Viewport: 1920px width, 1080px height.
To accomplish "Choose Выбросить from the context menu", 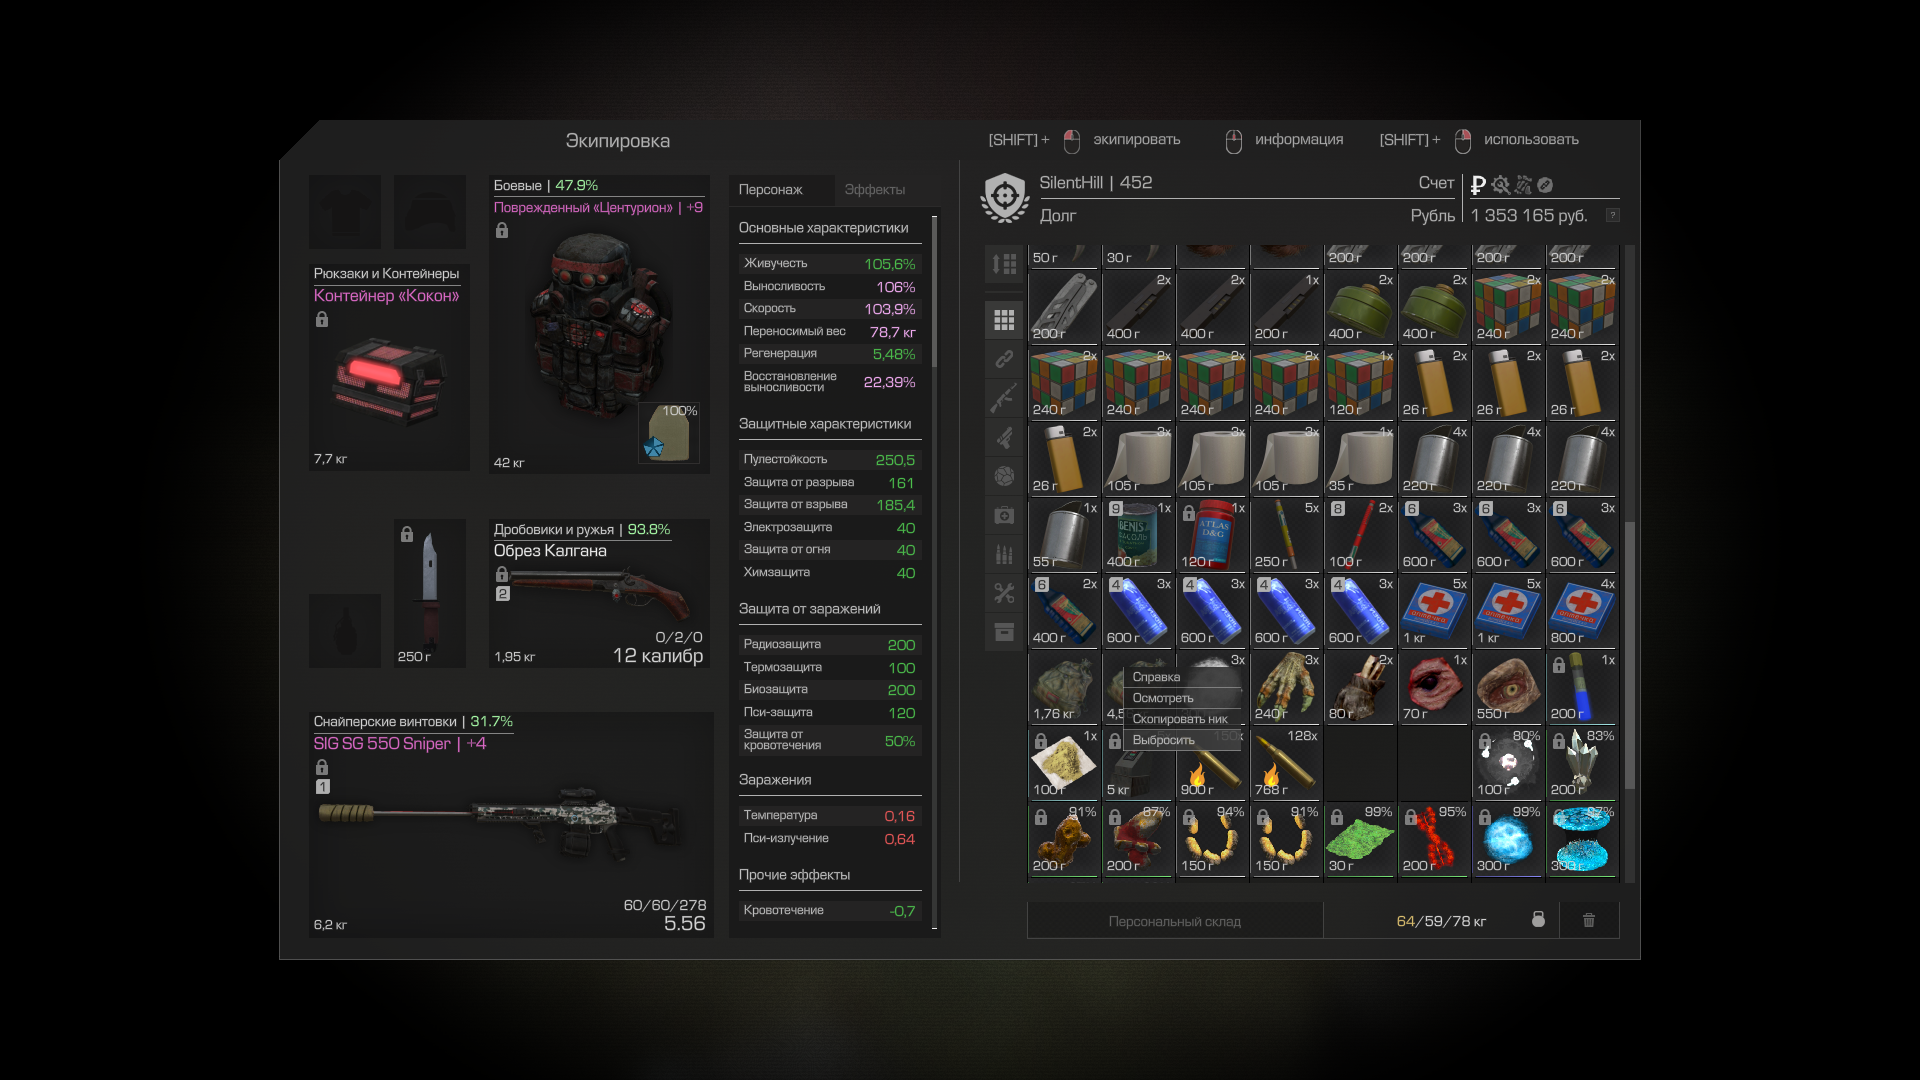I will pyautogui.click(x=1163, y=740).
